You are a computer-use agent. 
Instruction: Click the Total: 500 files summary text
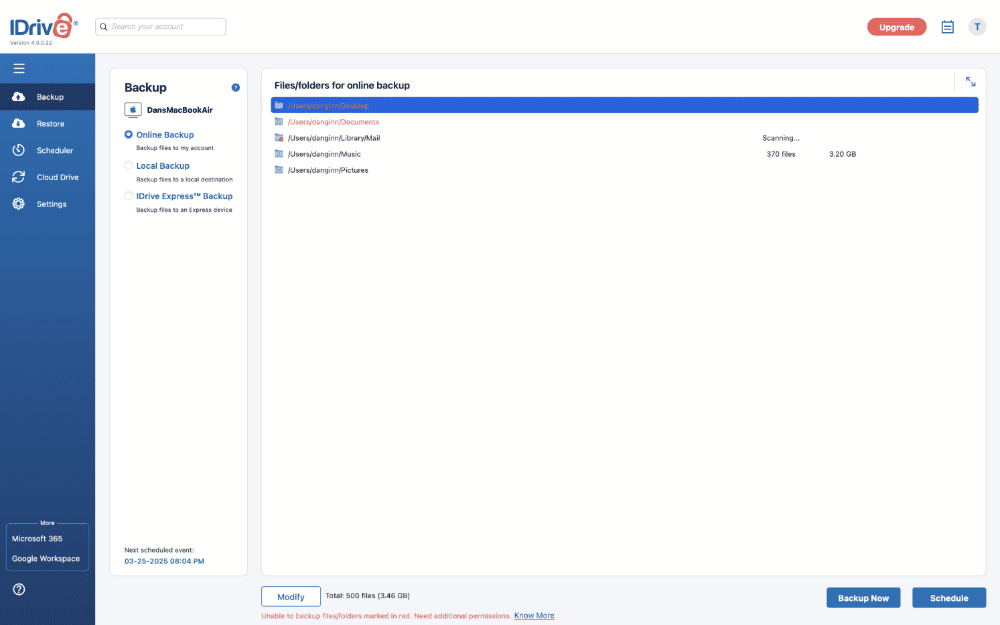[x=368, y=596]
